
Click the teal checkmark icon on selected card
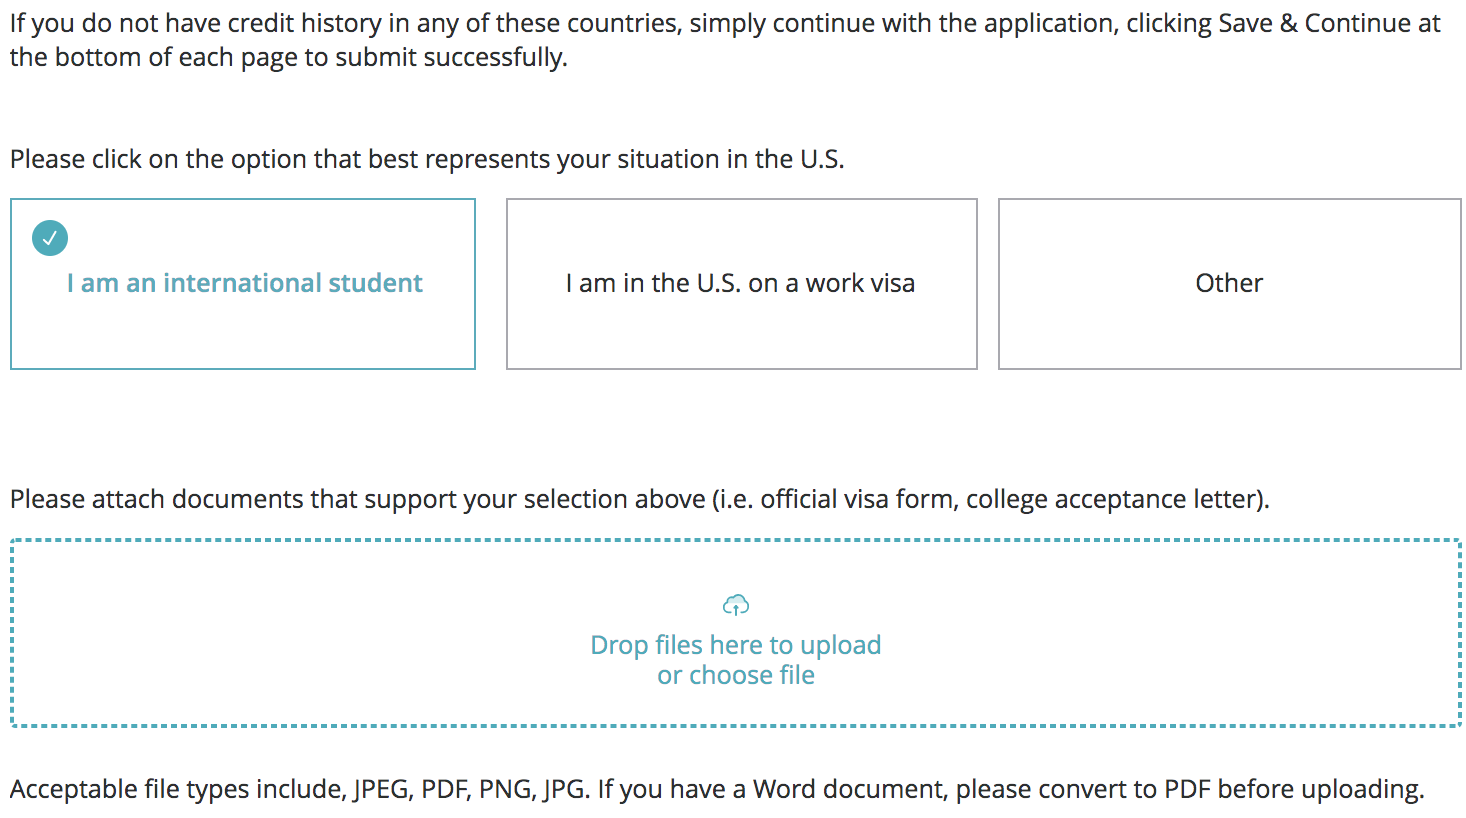[x=50, y=238]
